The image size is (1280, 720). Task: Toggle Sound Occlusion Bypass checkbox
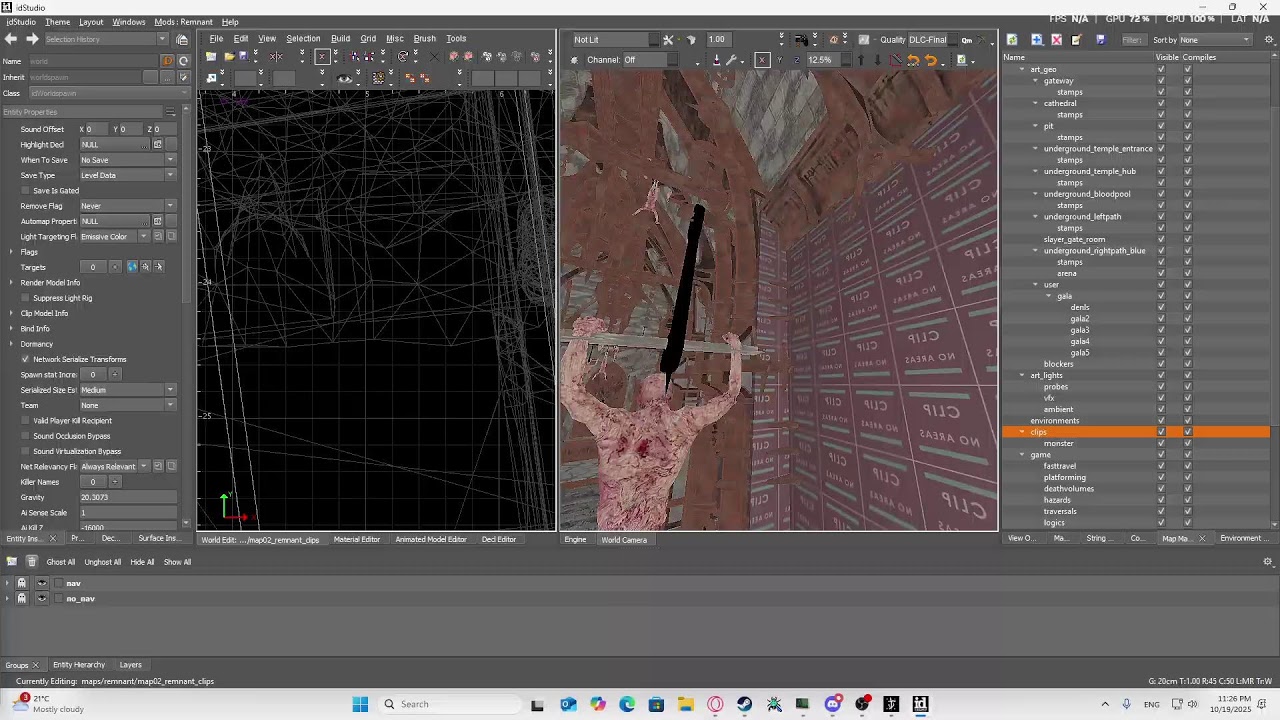click(x=25, y=436)
